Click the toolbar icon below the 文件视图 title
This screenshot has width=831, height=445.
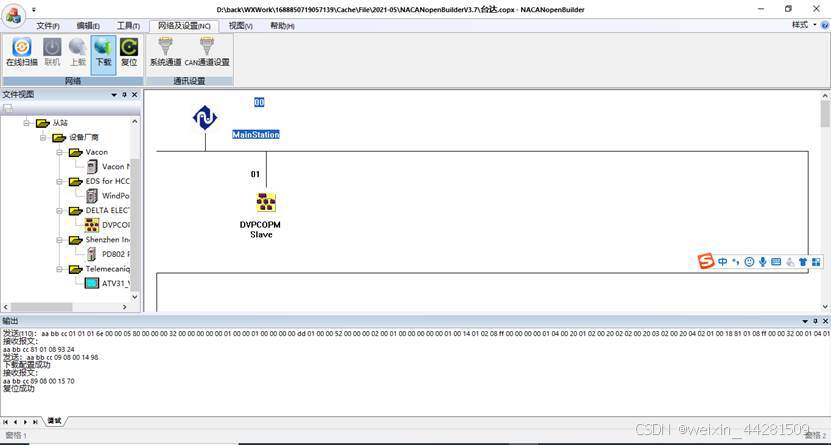(x=7, y=109)
